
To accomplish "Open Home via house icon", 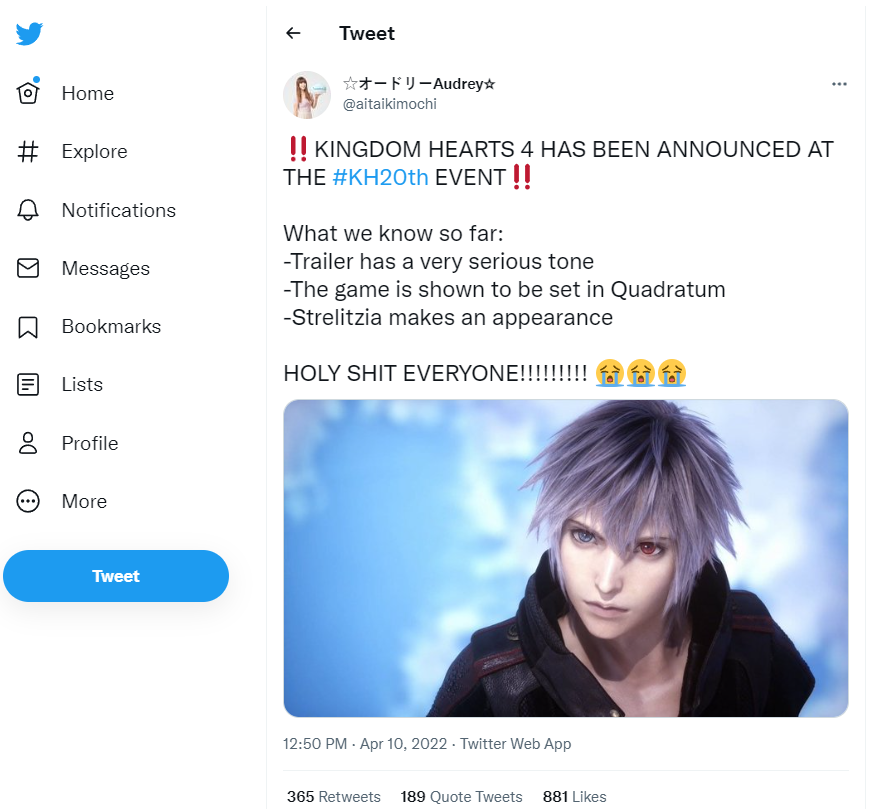I will pyautogui.click(x=28, y=92).
